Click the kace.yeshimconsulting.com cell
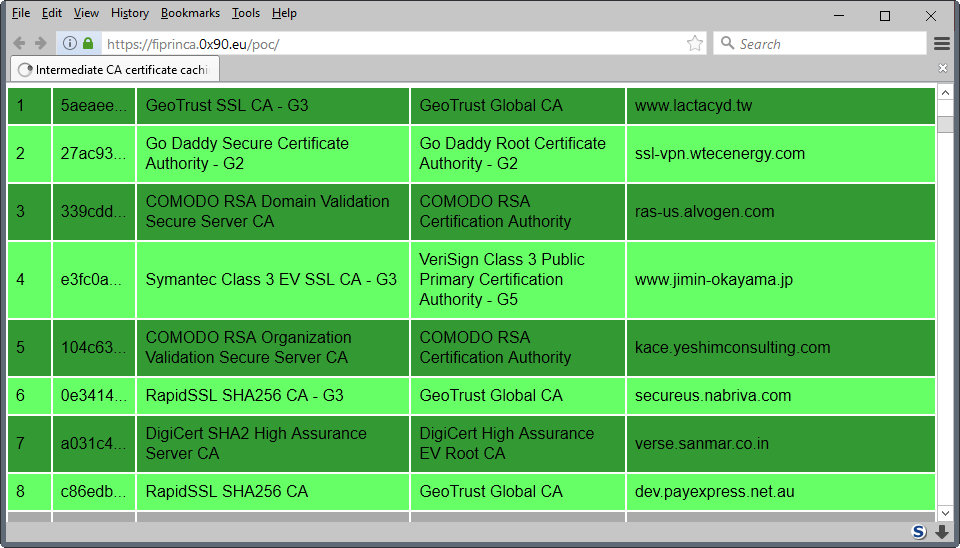Viewport: 960px width, 548px height. (781, 348)
